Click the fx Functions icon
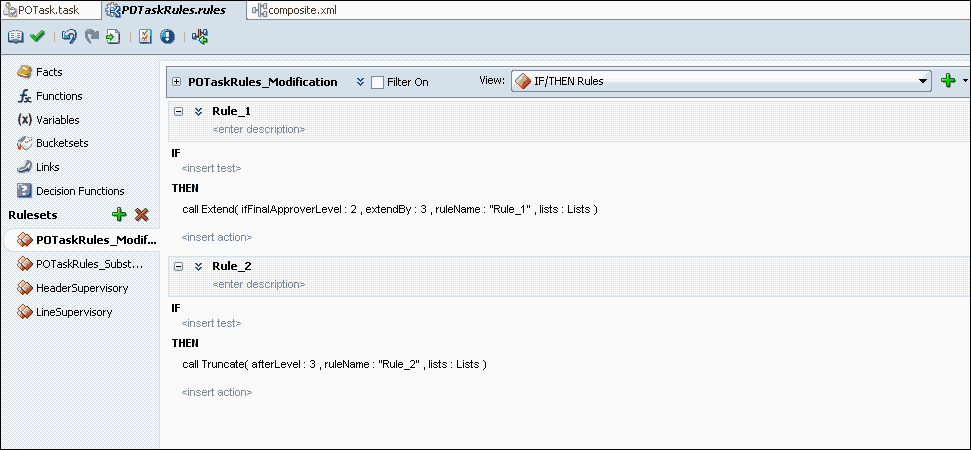The width and height of the screenshot is (971, 450). tap(24, 96)
